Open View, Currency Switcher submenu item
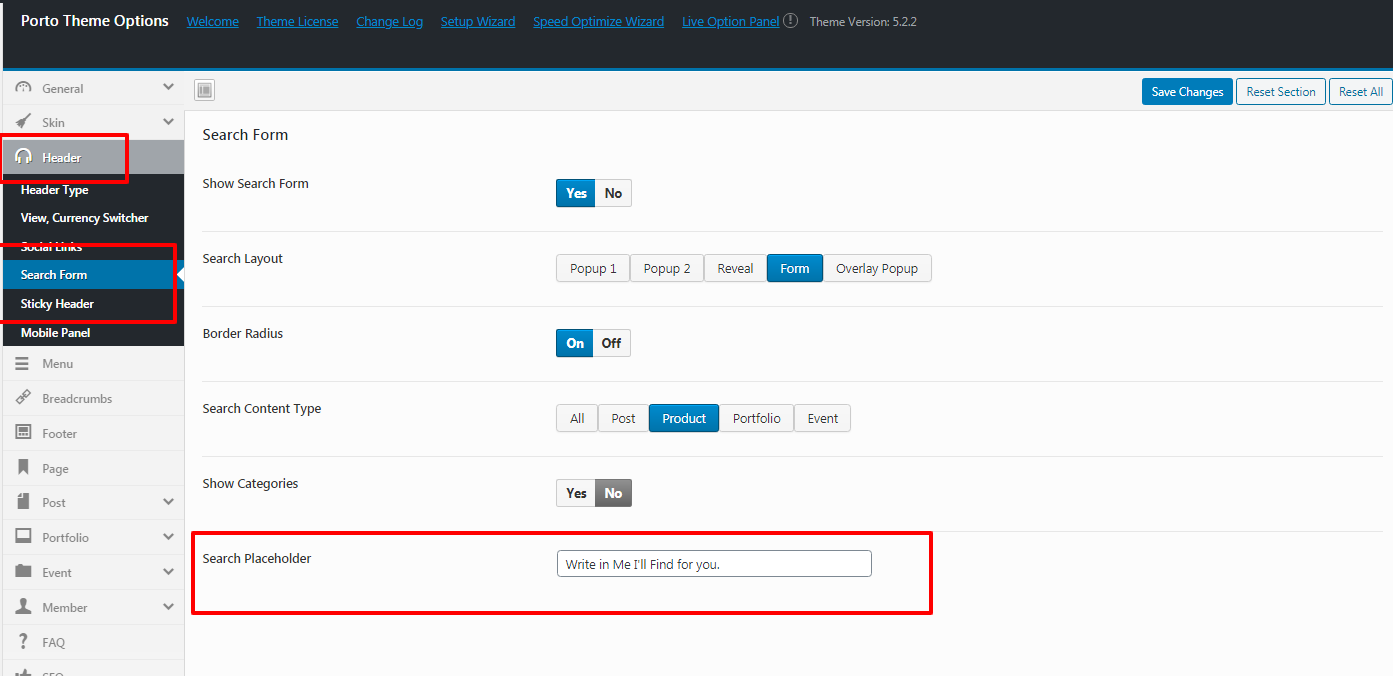This screenshot has height=676, width=1393. pyautogui.click(x=92, y=217)
